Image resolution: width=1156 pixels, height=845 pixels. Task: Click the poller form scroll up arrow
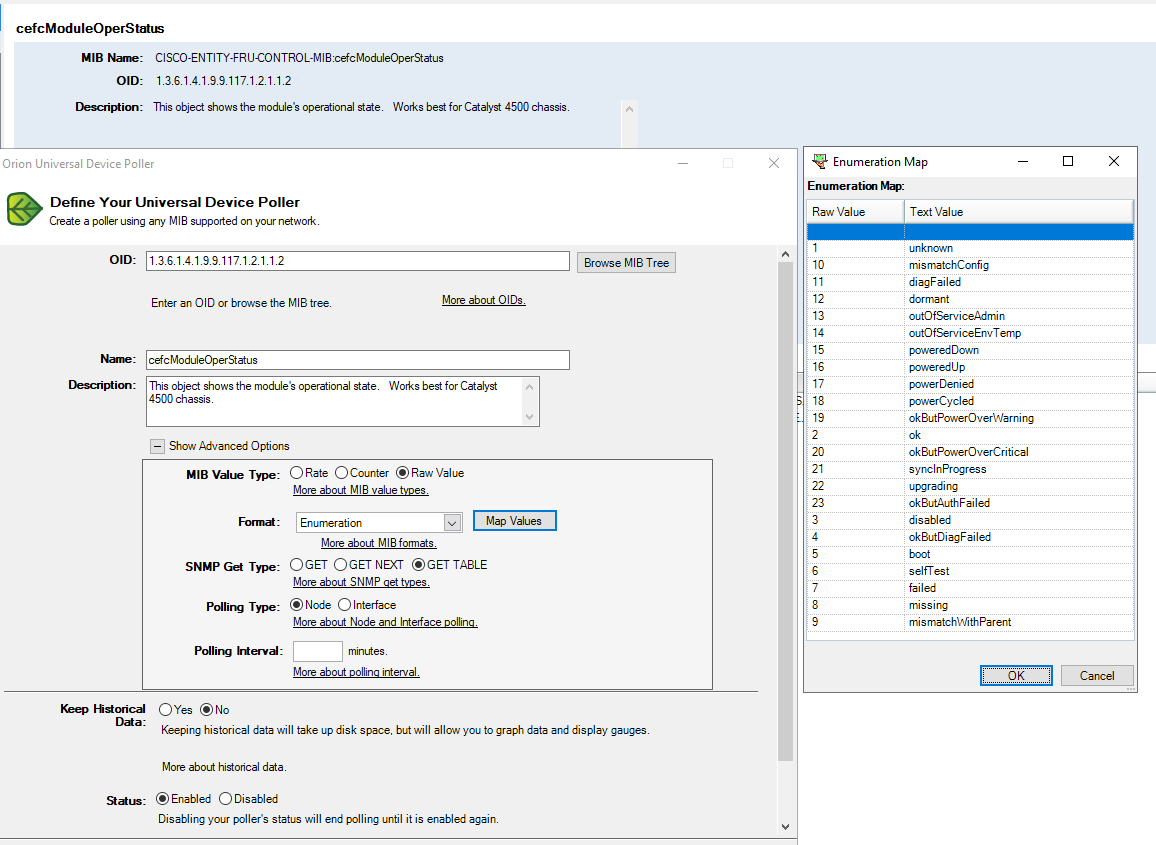pyautogui.click(x=785, y=254)
